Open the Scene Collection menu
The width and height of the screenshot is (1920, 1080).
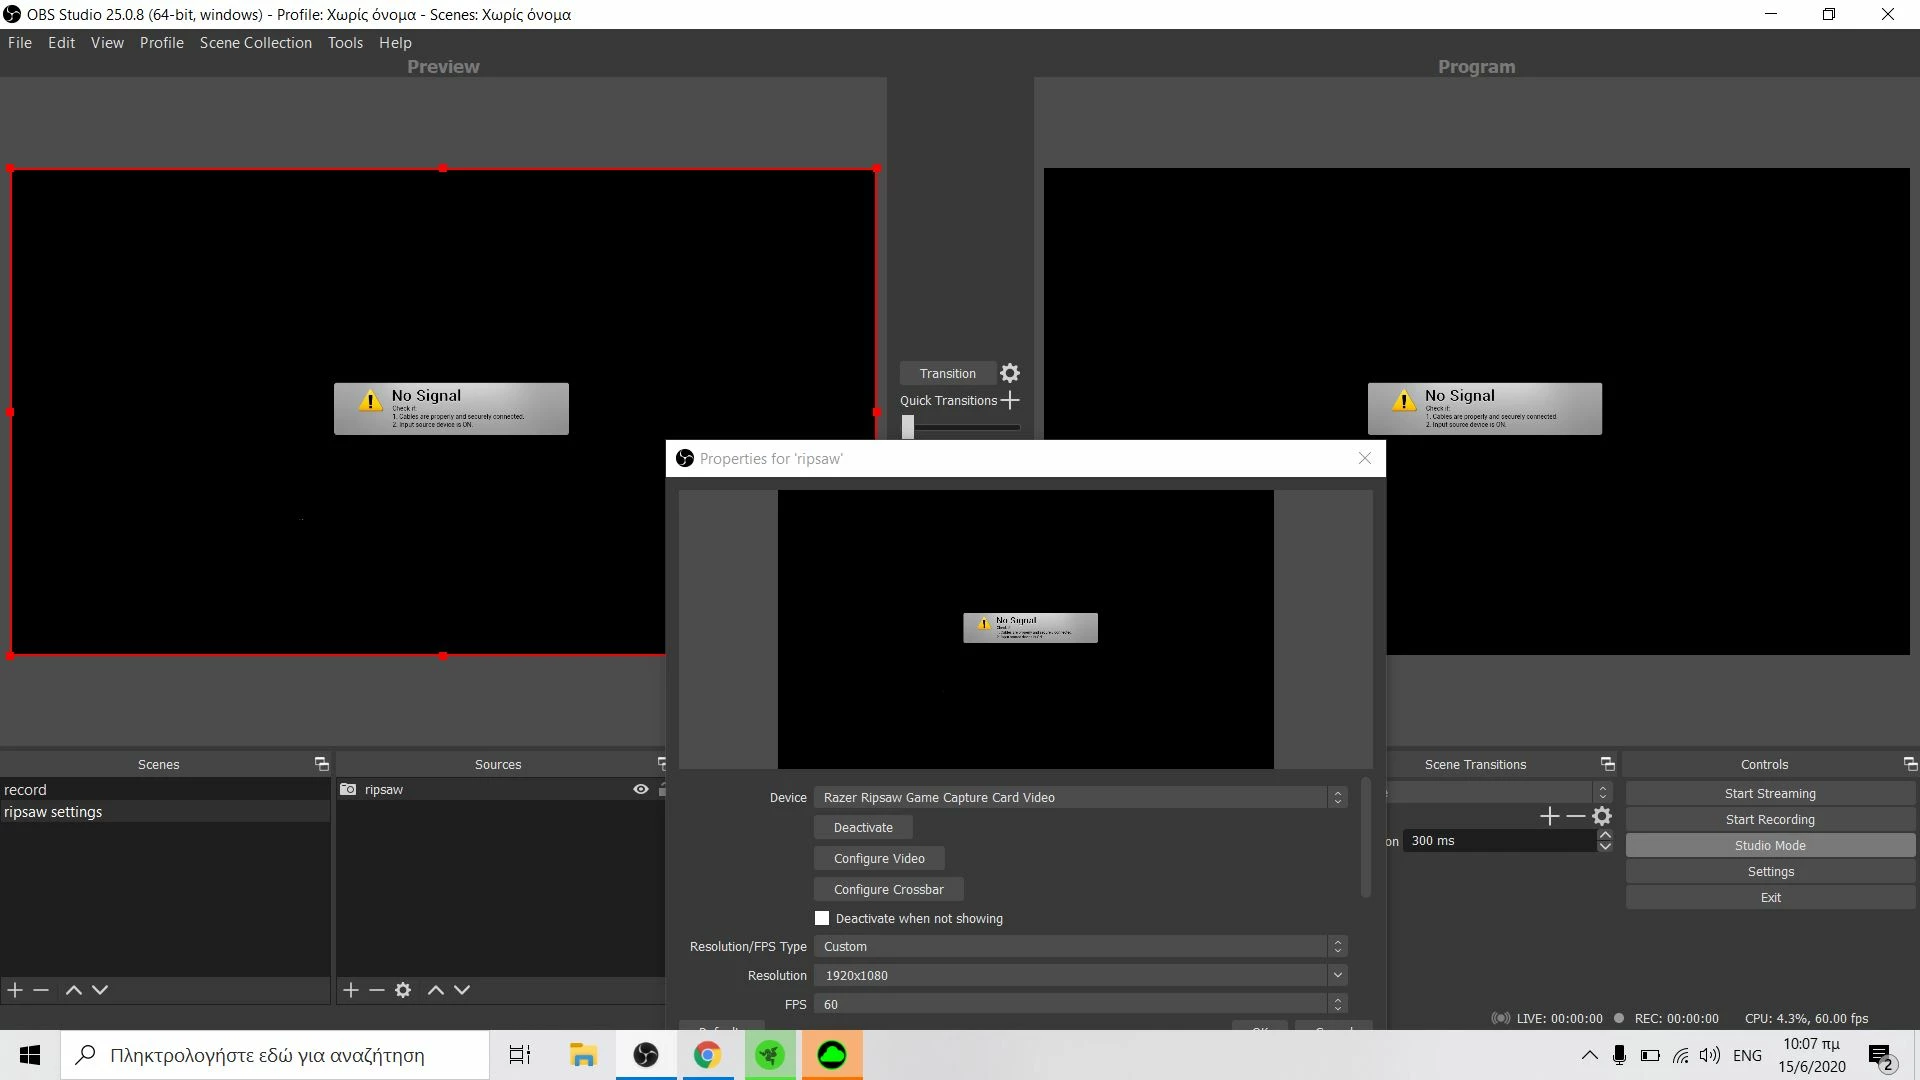coord(255,42)
